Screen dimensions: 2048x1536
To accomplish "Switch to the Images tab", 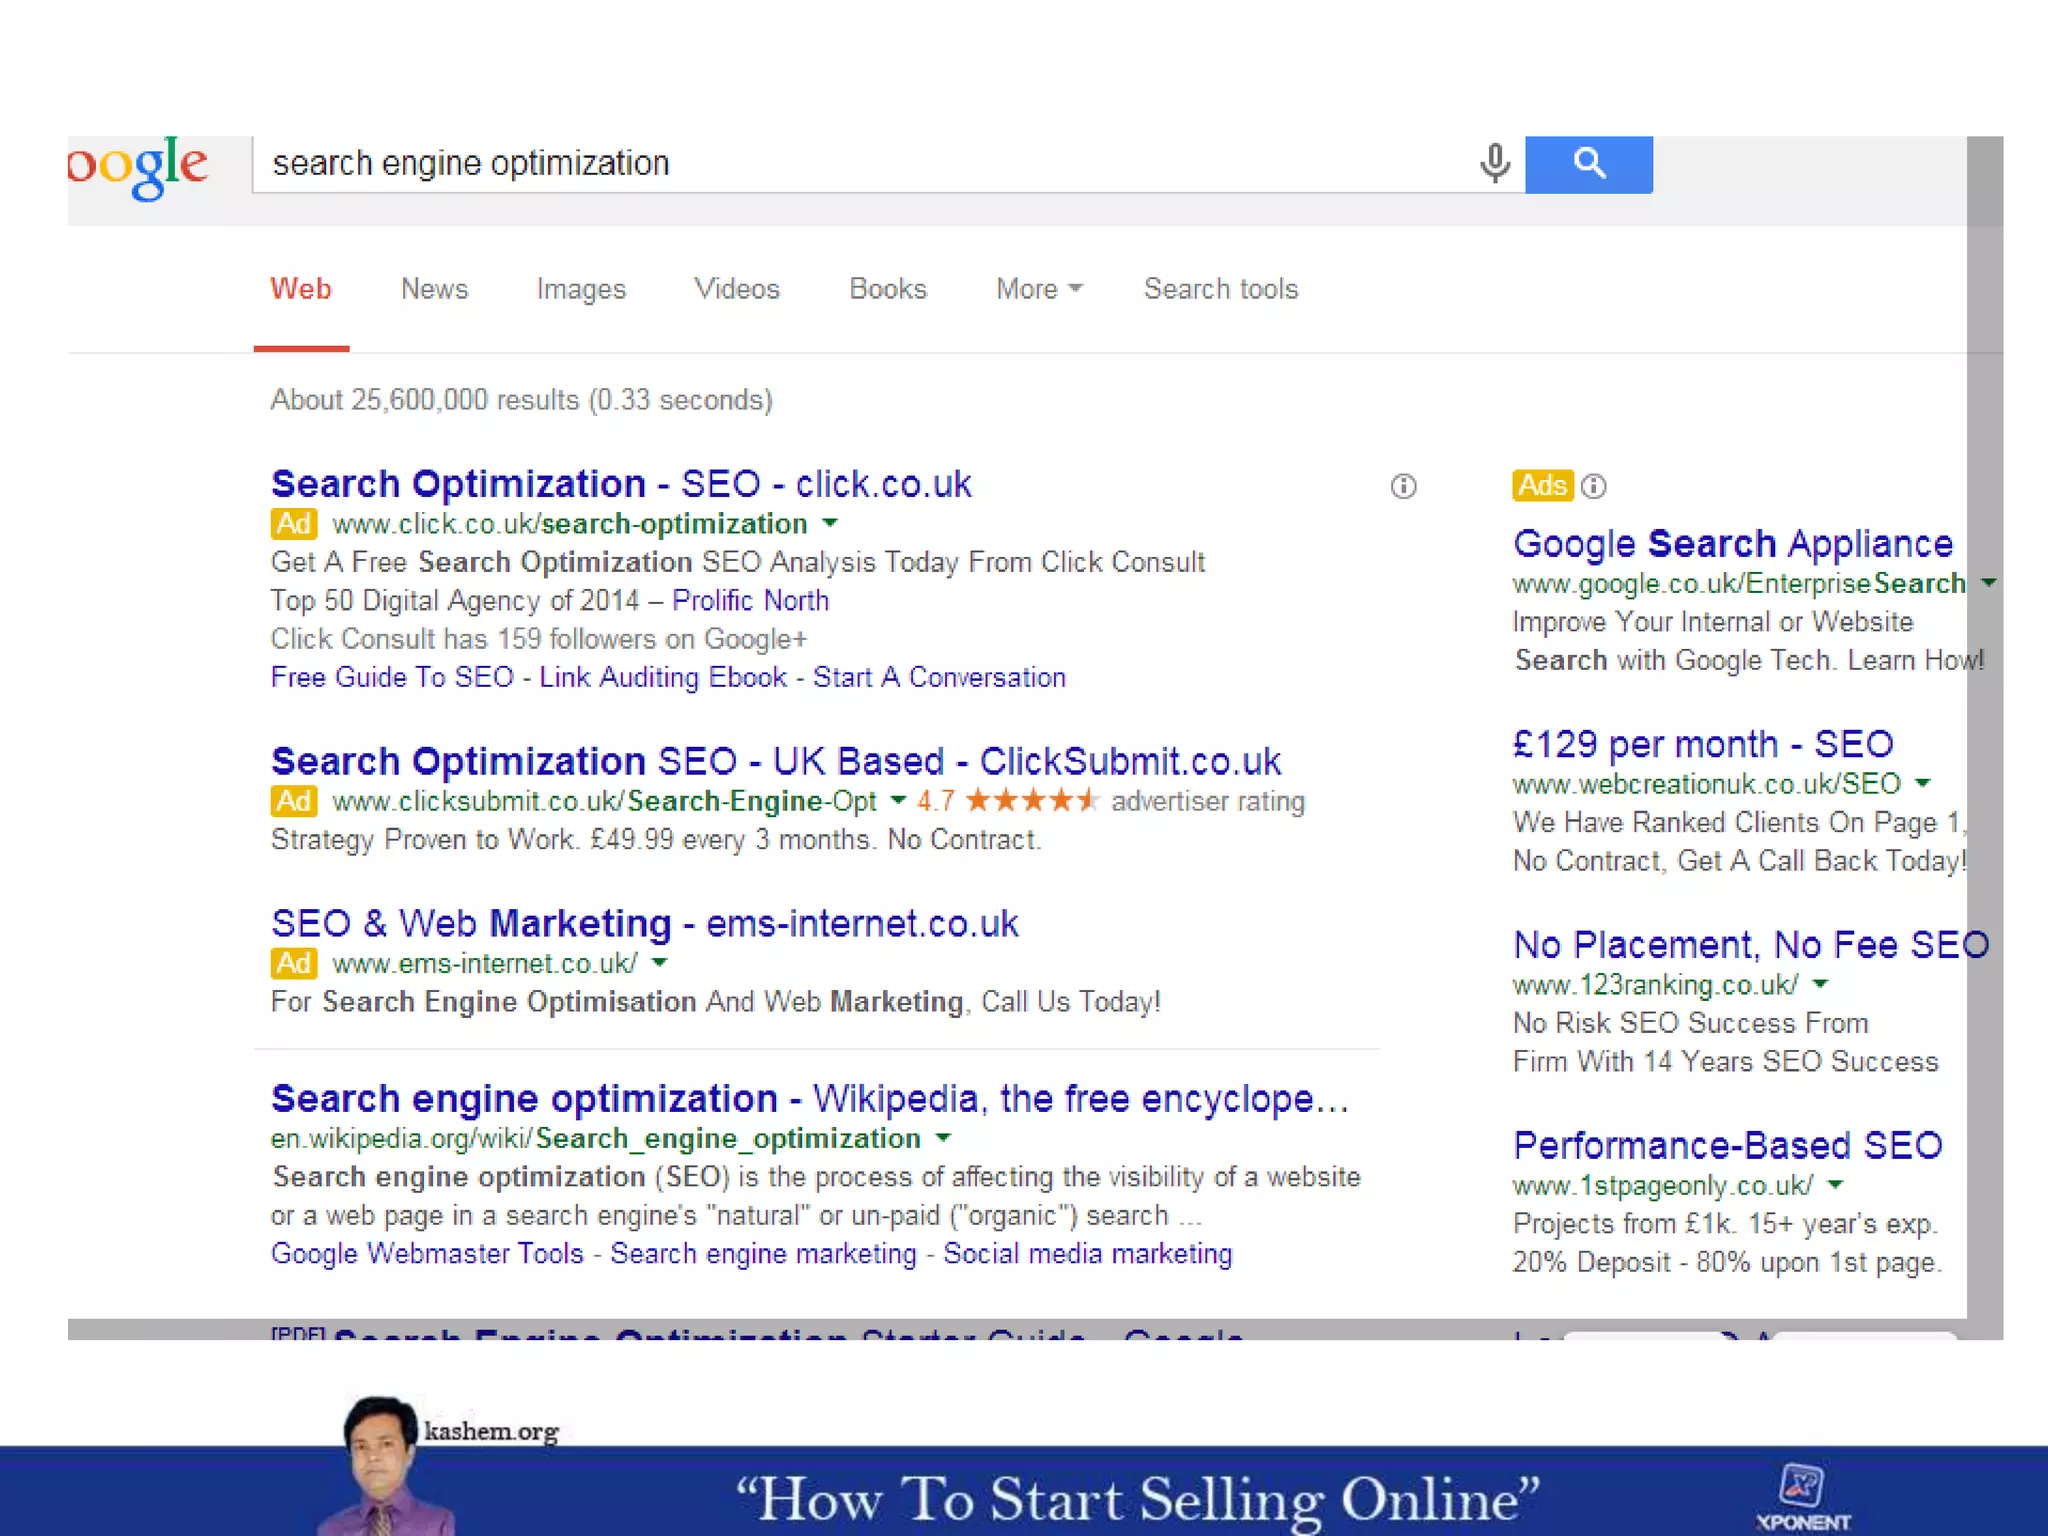I will click(580, 289).
